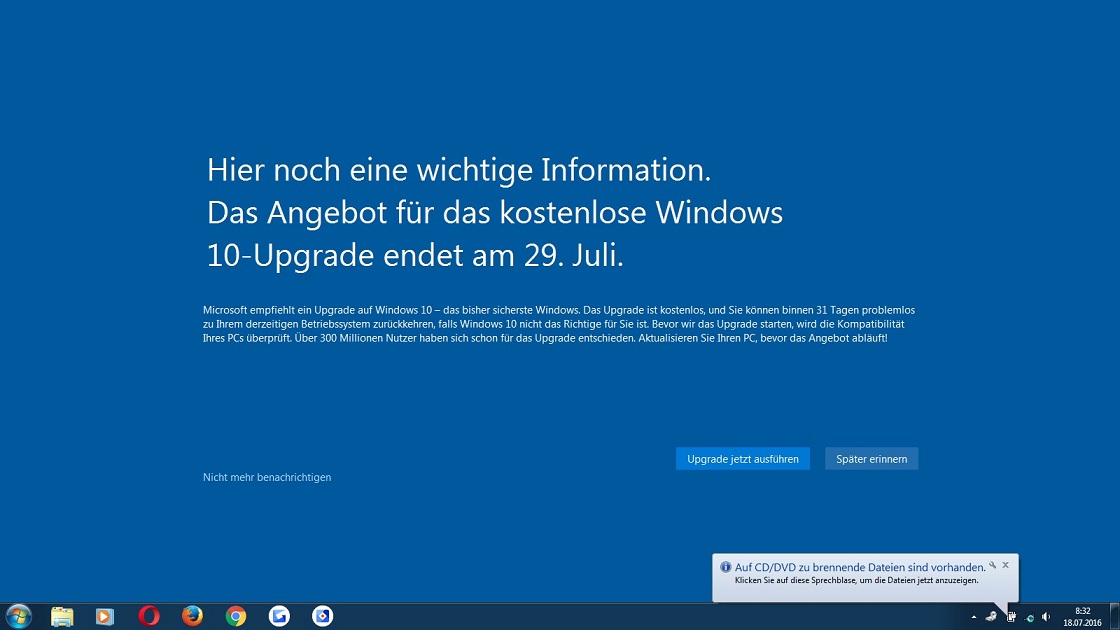Image resolution: width=1120 pixels, height=630 pixels.
Task: Click the headline 'Hier noch eine wichtige Information.'
Action: click(x=459, y=170)
